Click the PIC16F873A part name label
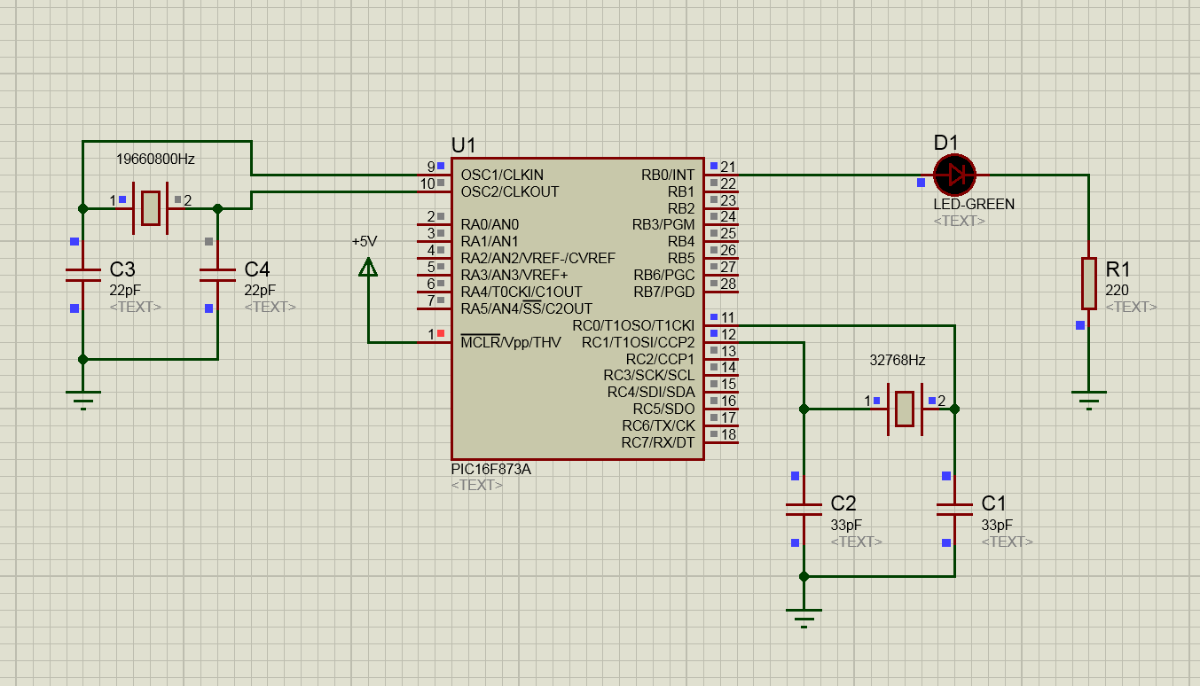Image resolution: width=1200 pixels, height=686 pixels. pos(491,469)
